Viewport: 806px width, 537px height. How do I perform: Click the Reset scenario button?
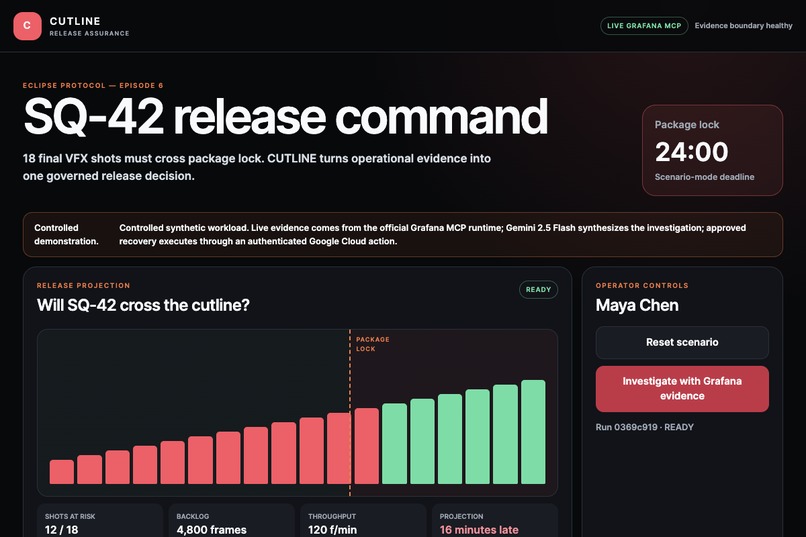click(682, 342)
